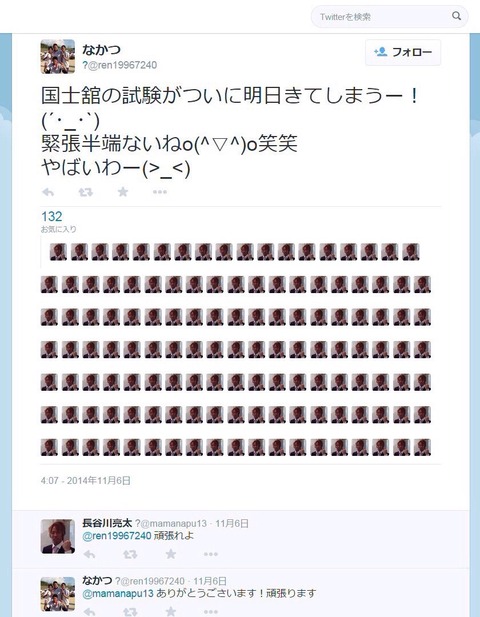Image resolution: width=480 pixels, height=617 pixels.
Task: Open the @ren19967240 handle in header
Action: click(120, 65)
